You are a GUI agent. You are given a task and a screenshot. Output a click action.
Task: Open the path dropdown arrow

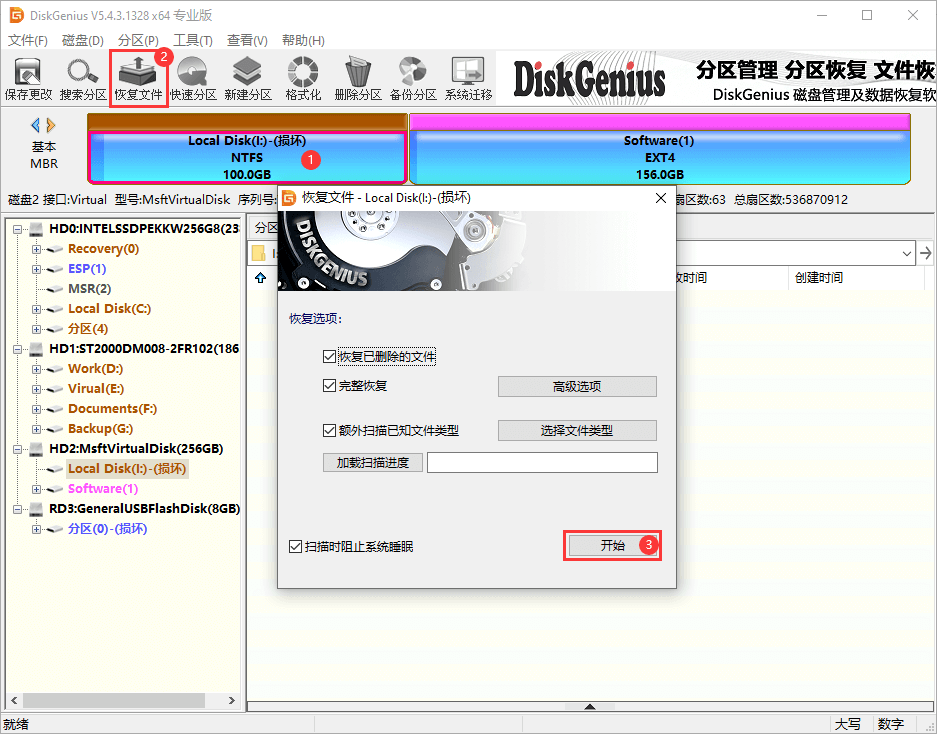907,253
